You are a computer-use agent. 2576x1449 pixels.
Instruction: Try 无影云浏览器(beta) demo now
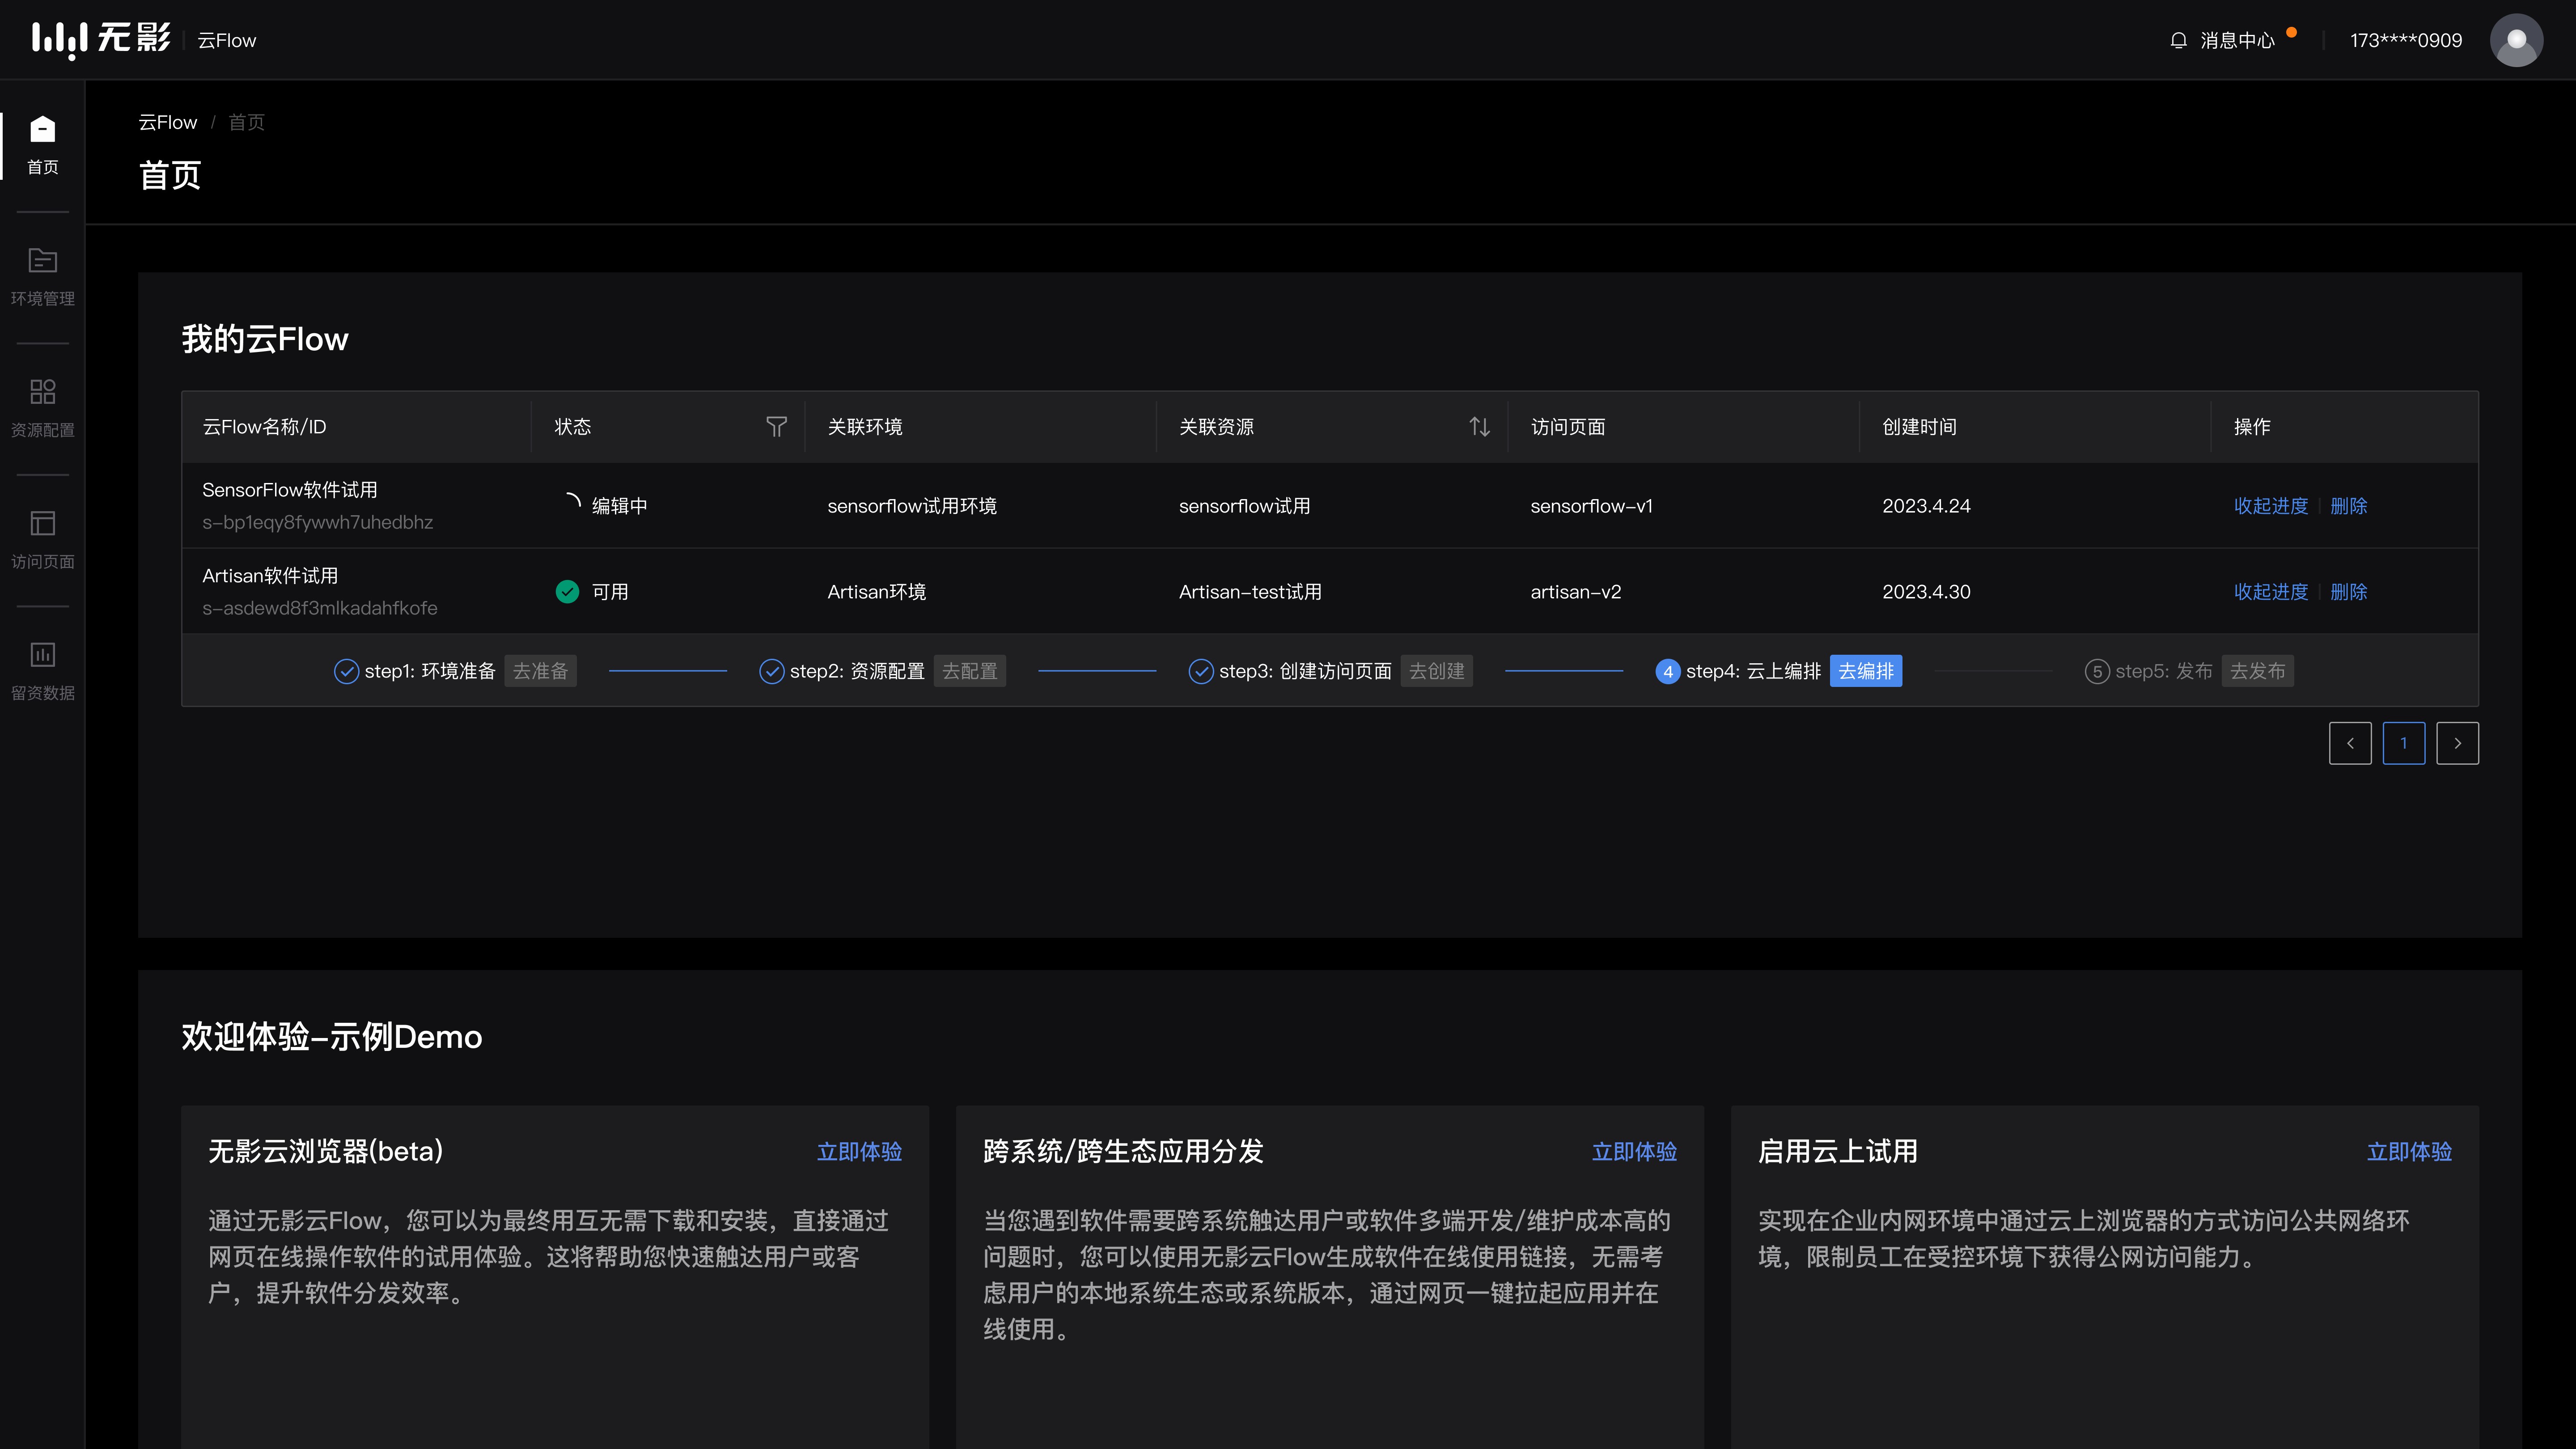859,1152
